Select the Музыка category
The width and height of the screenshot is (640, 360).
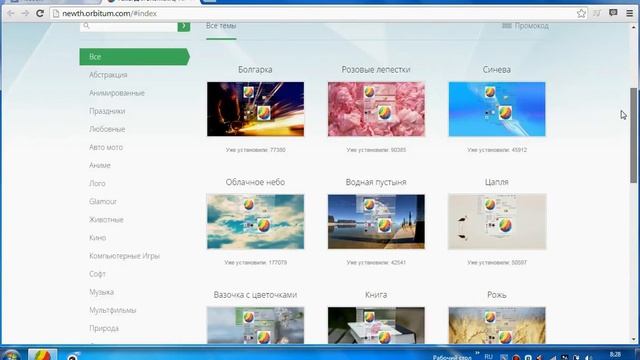coord(101,292)
